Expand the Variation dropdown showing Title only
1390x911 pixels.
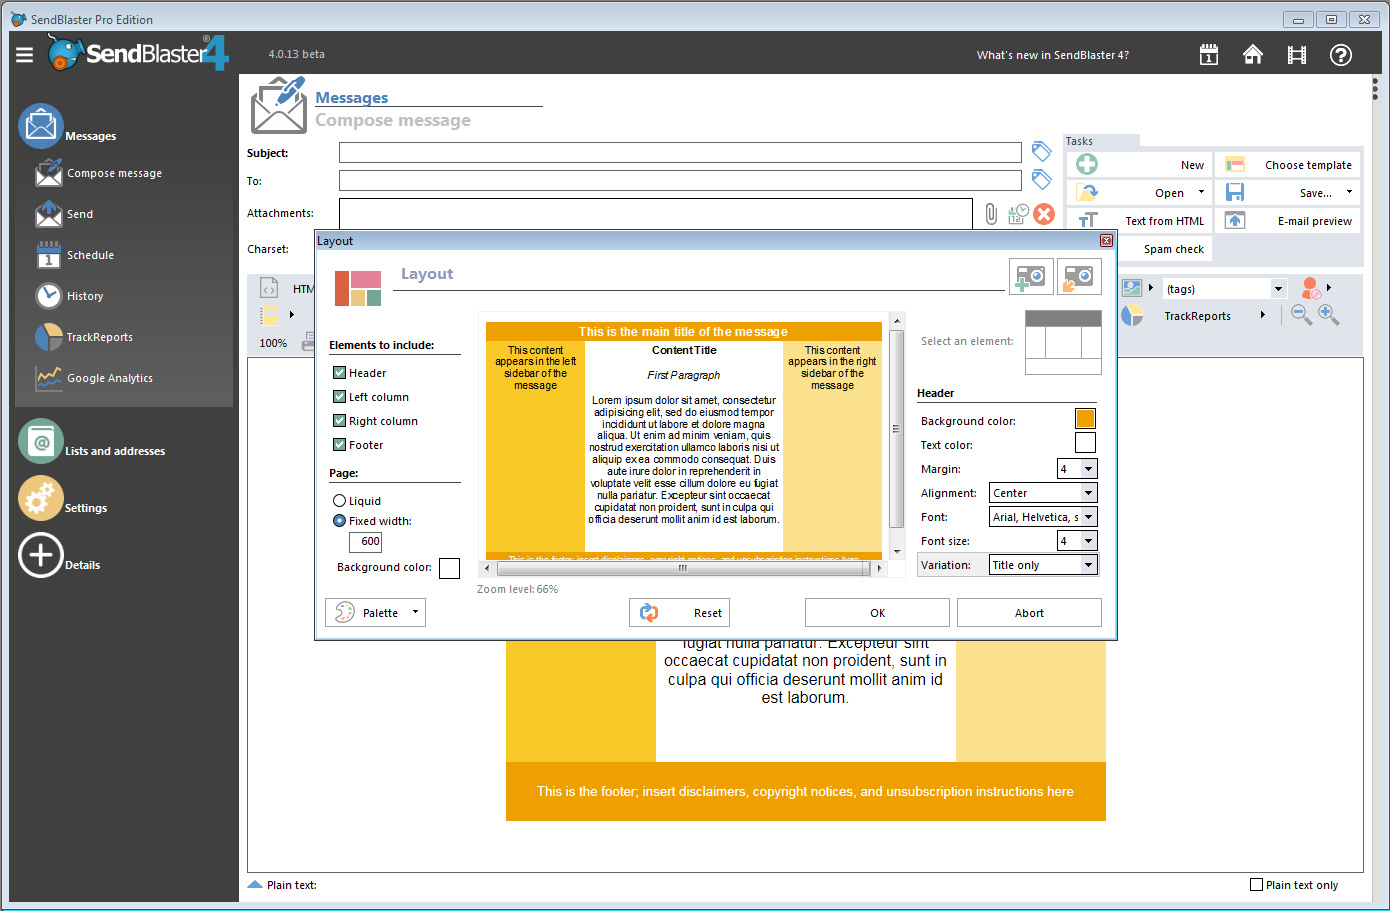click(1043, 565)
